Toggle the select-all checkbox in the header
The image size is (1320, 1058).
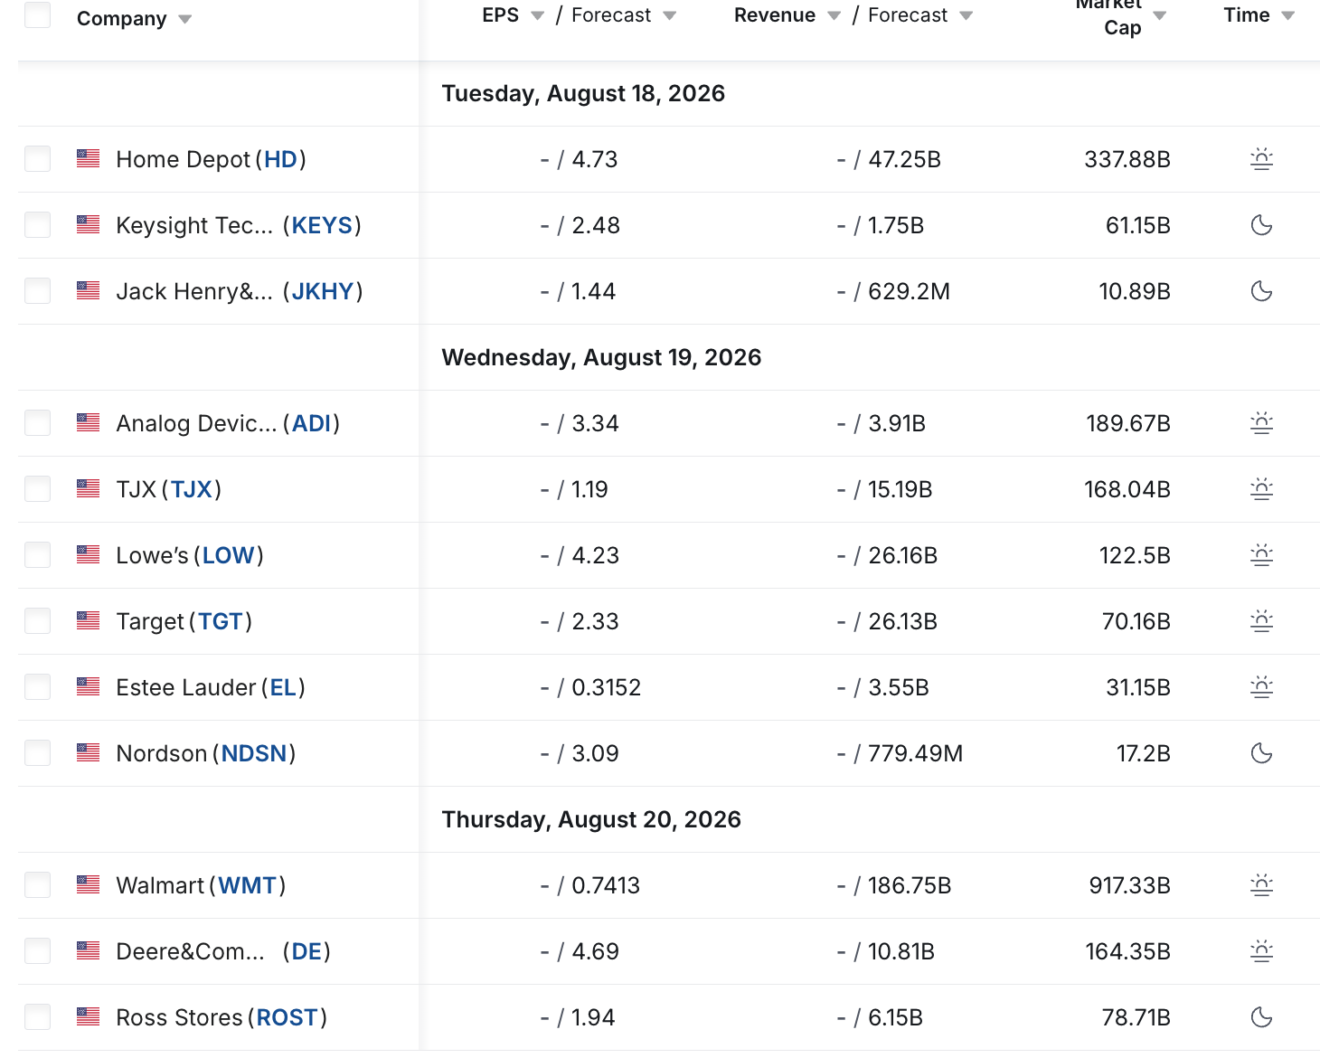click(38, 15)
